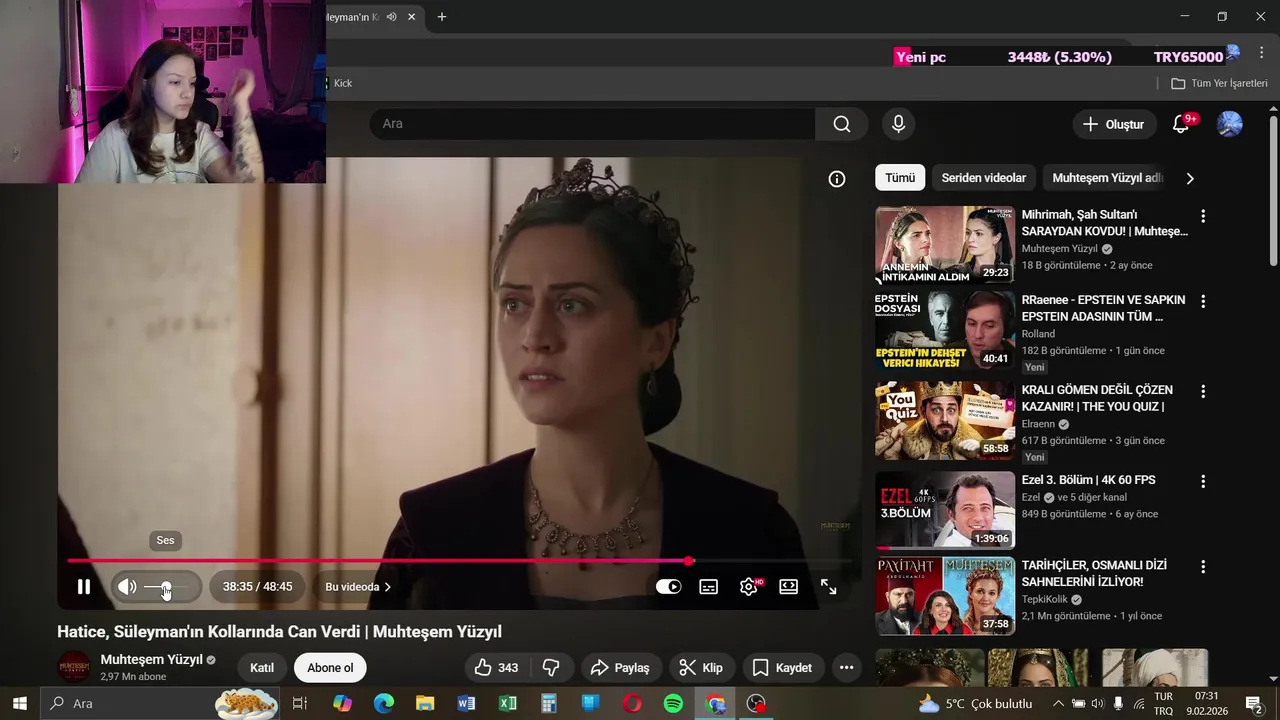Open video player settings gear
Screen dimensions: 1280x720
[748, 587]
